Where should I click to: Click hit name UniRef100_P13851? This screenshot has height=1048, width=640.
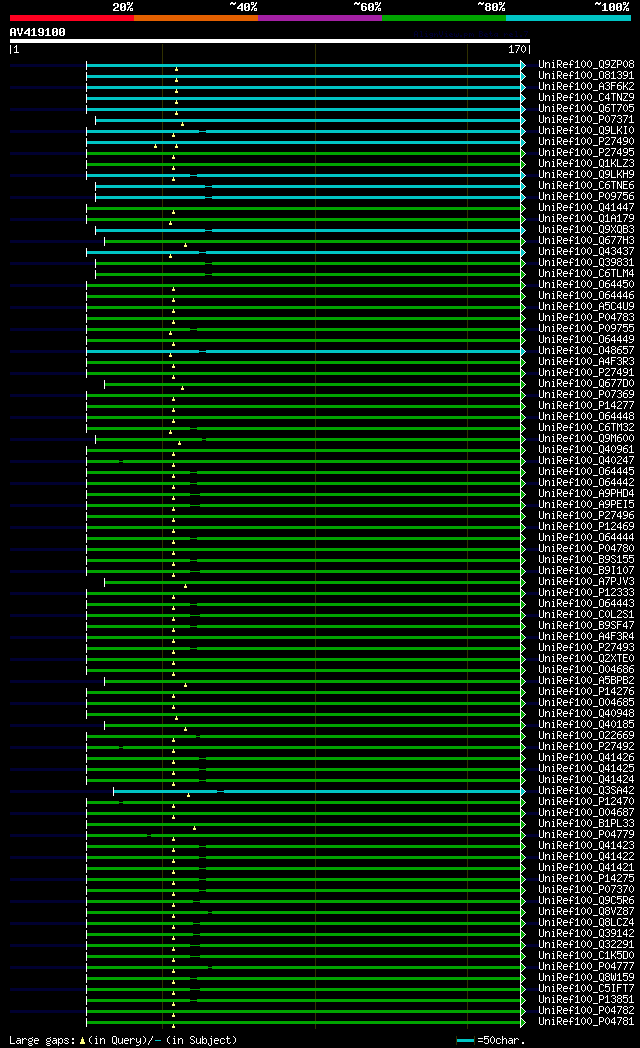(587, 999)
